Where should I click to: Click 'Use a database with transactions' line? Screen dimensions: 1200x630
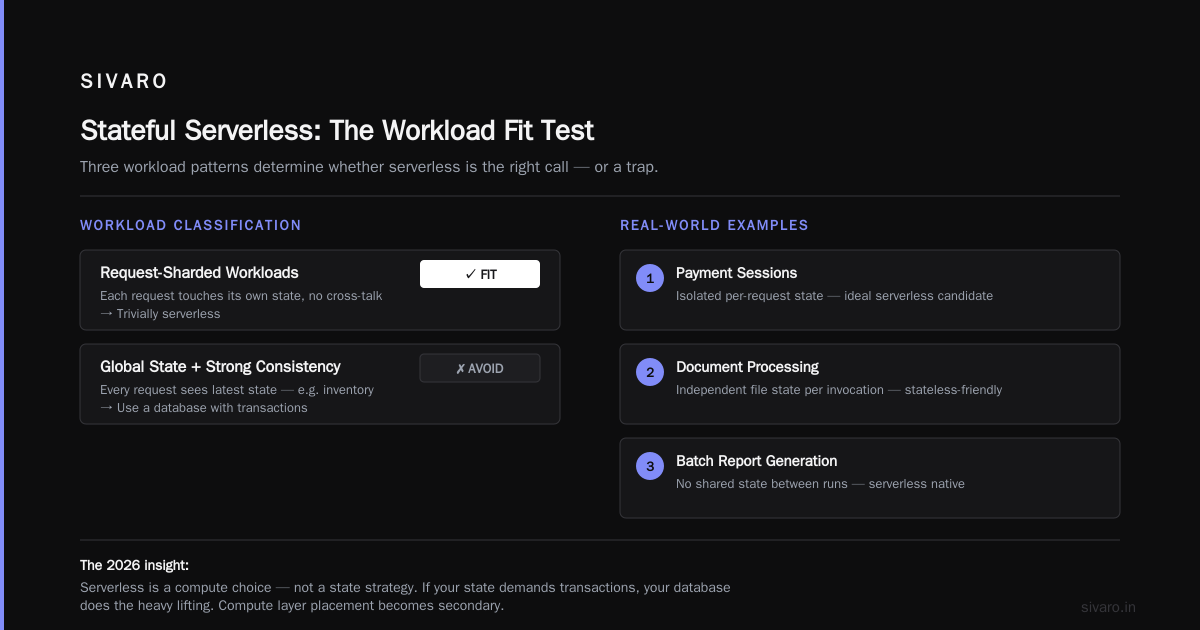click(204, 408)
